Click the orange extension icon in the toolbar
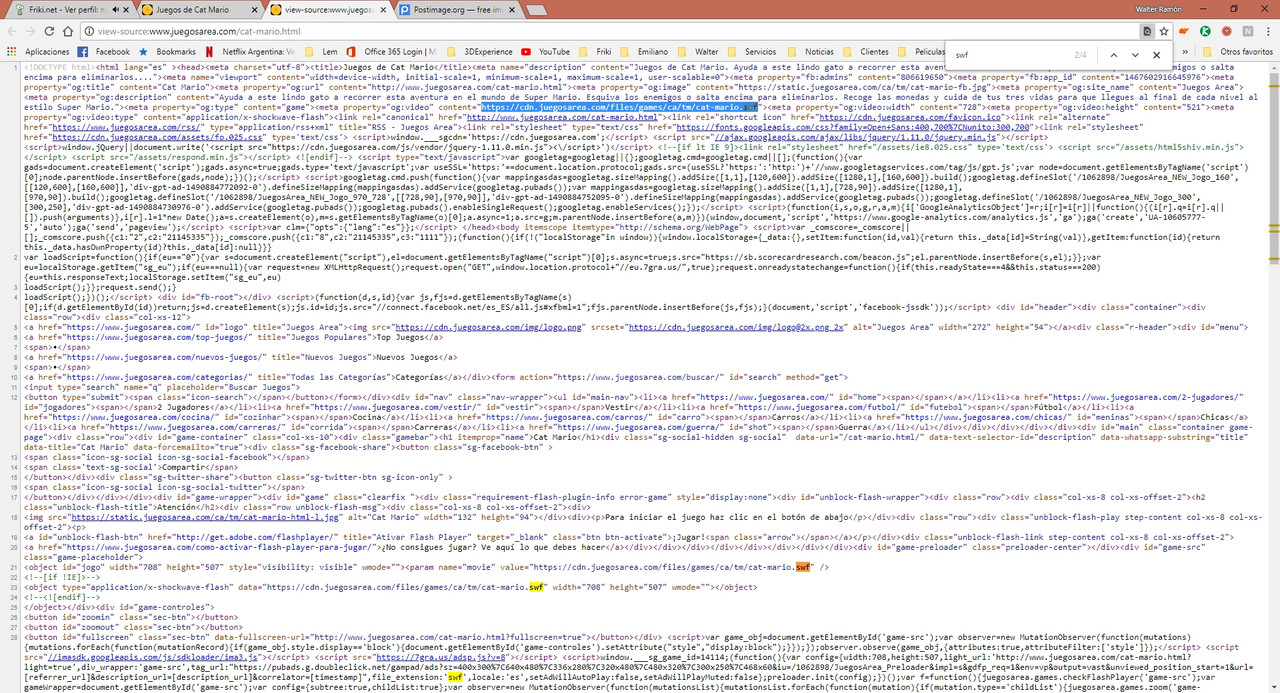 pyautogui.click(x=1185, y=31)
